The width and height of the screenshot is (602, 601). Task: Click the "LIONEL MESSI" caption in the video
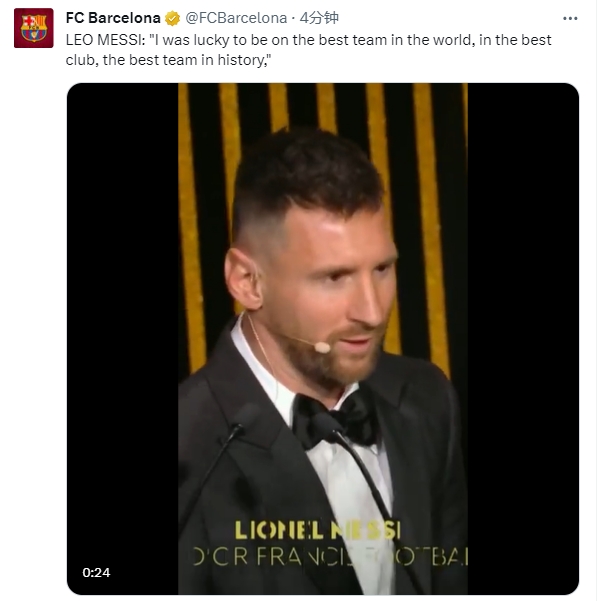[318, 529]
